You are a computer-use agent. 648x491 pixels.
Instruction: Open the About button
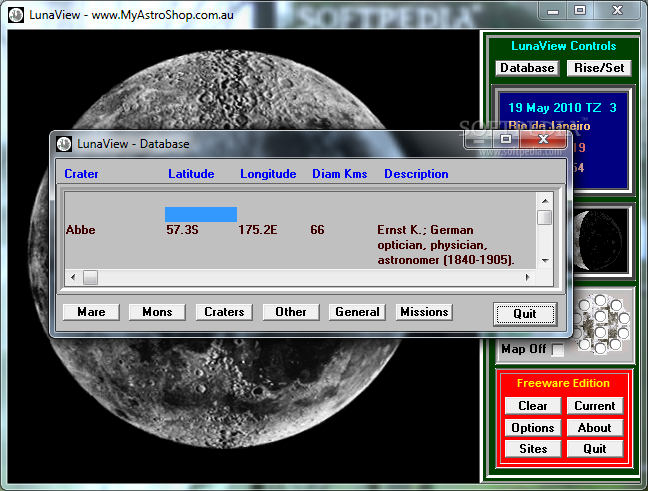pos(595,427)
